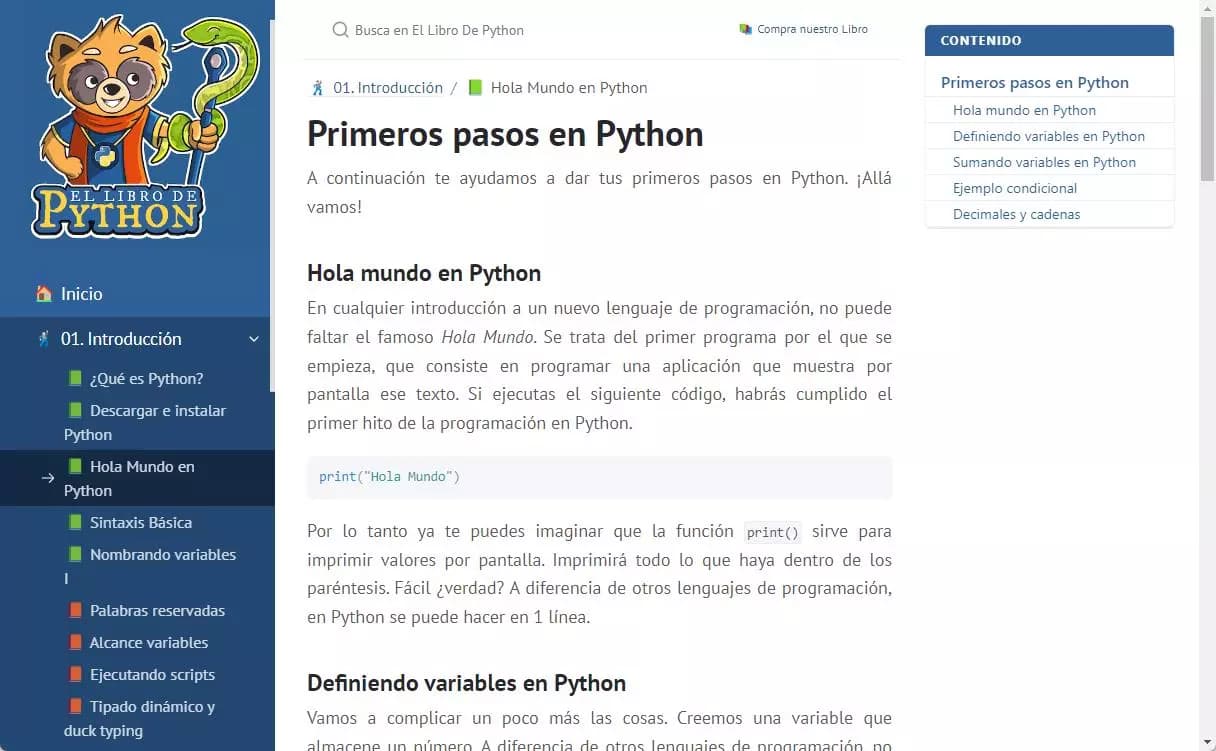This screenshot has height=751, width=1216.
Task: Click the house icon next to Inicio
Action: click(x=44, y=294)
